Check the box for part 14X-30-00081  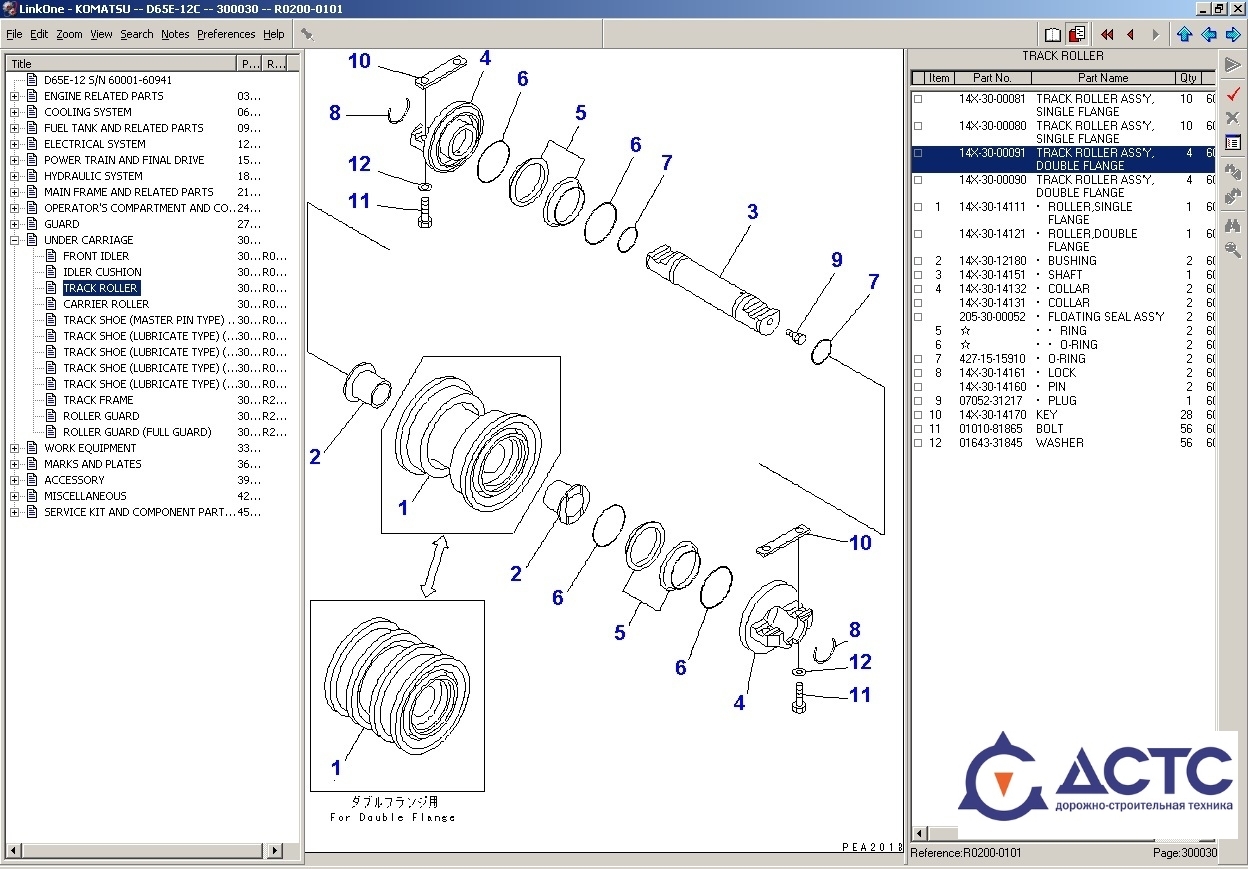(x=918, y=99)
